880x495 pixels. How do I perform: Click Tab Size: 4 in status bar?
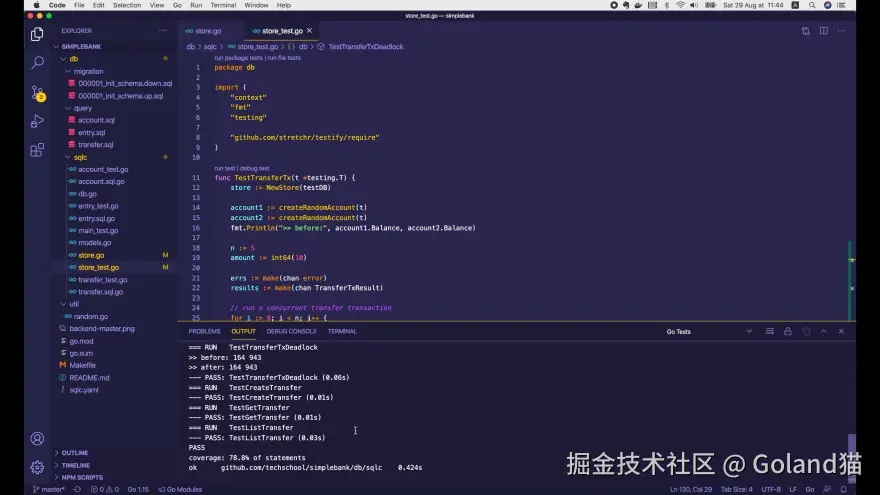pyautogui.click(x=736, y=489)
